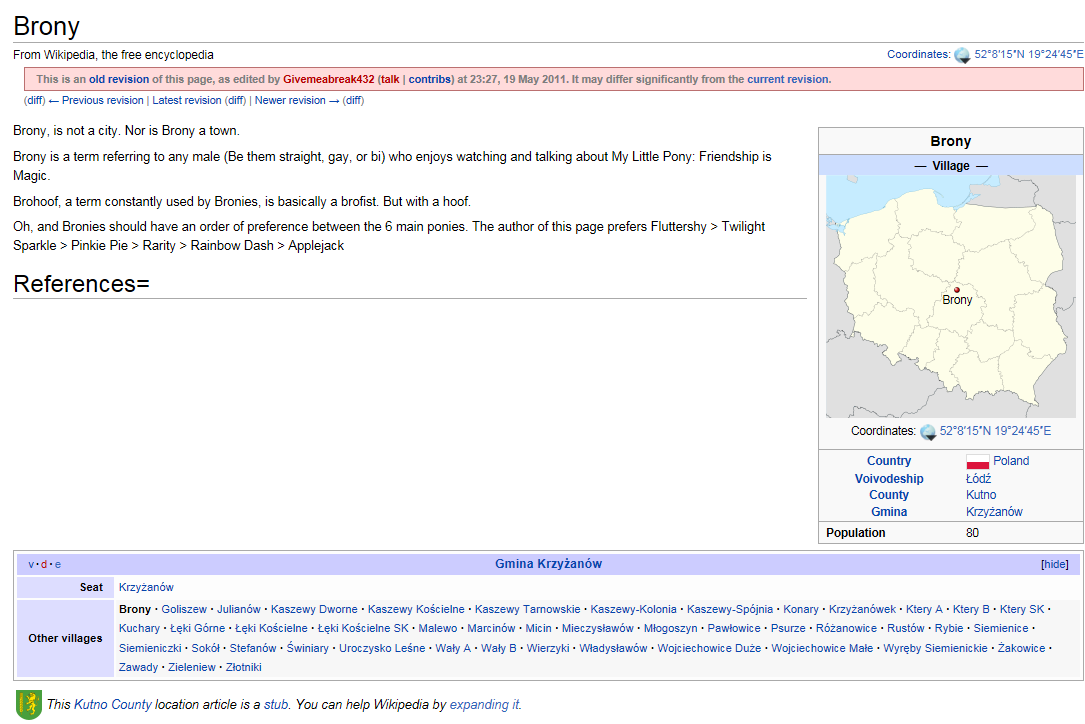This screenshot has height=724, width=1085.
Task: Open the Łódź voivodeship link
Action: pos(978,478)
